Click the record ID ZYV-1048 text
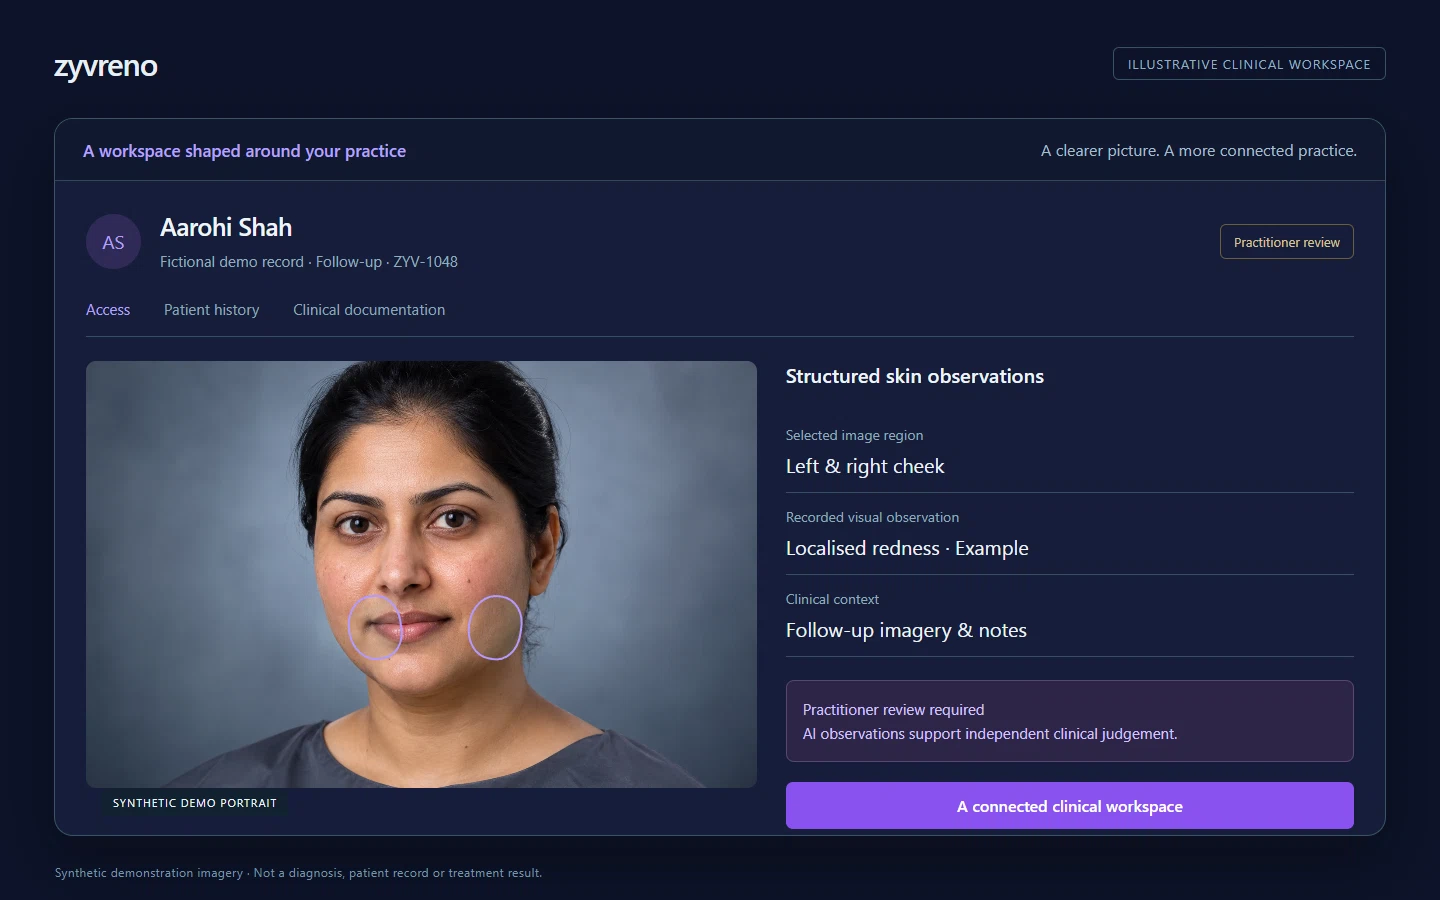This screenshot has width=1440, height=900. pos(426,262)
